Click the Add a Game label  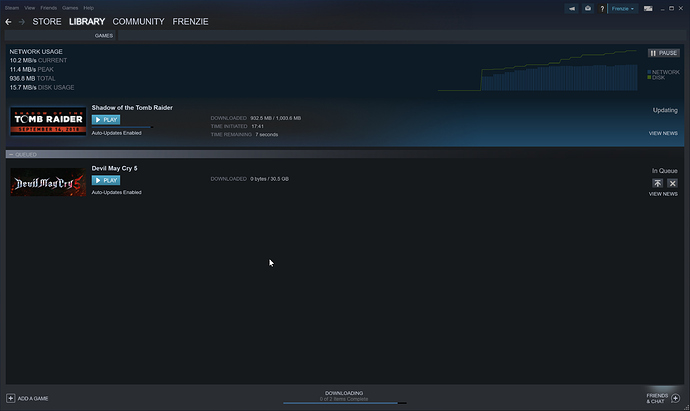click(33, 399)
